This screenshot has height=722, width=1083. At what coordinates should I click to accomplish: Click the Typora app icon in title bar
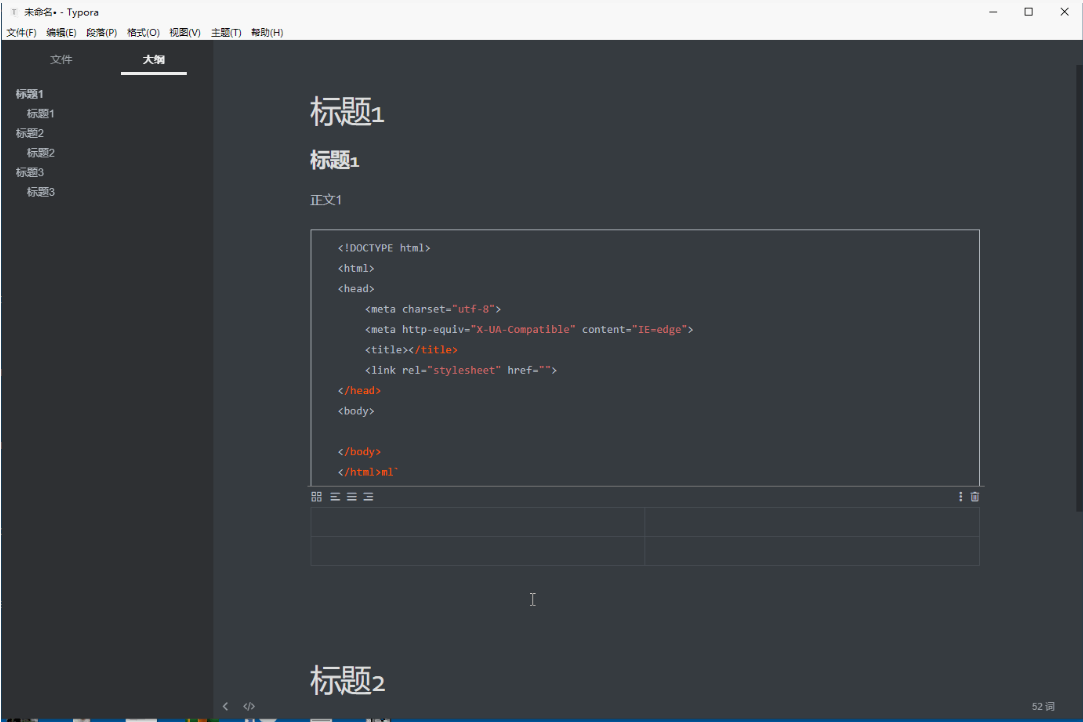[x=14, y=12]
